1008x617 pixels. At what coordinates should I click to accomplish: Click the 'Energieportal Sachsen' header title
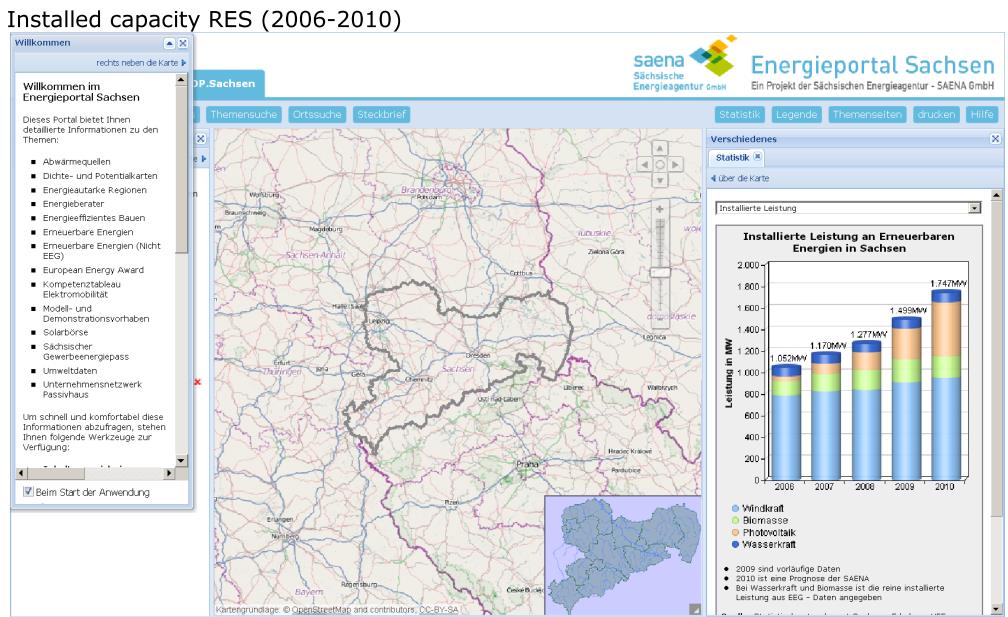872,66
